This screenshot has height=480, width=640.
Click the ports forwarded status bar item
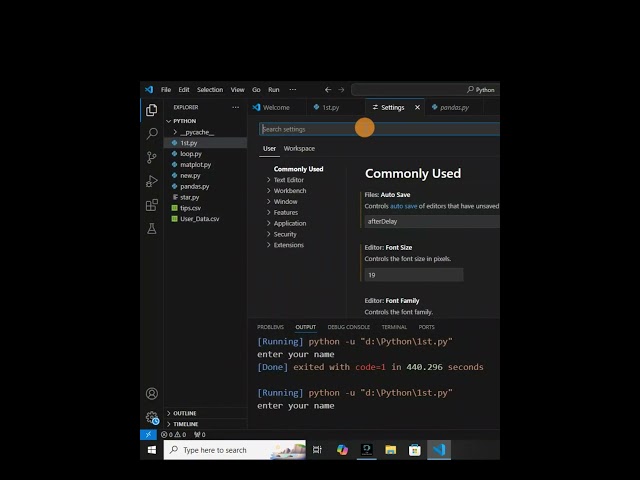click(200, 434)
